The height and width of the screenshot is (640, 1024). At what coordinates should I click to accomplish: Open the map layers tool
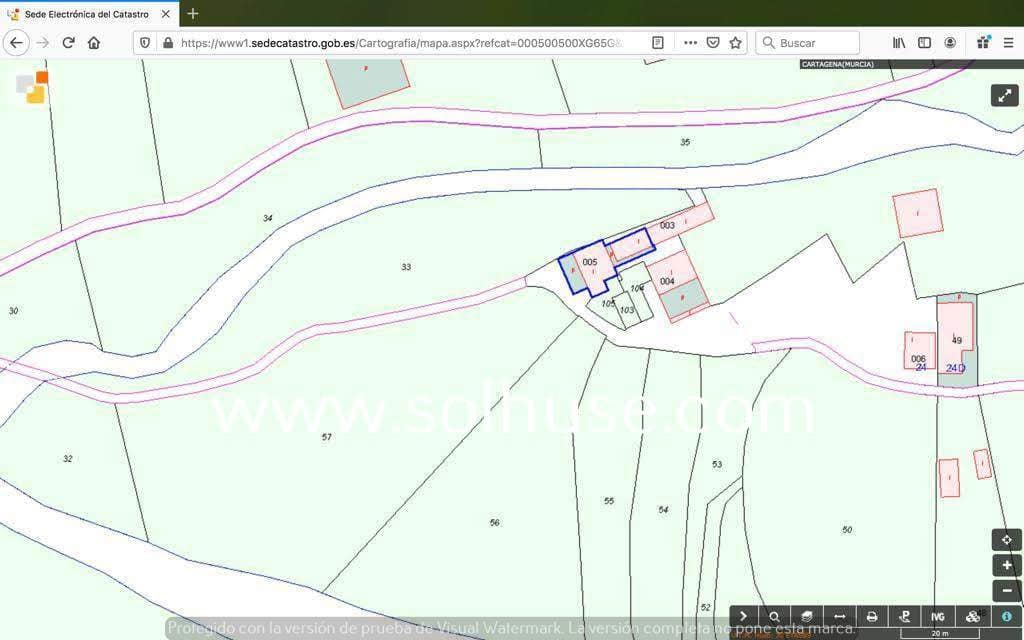[807, 616]
